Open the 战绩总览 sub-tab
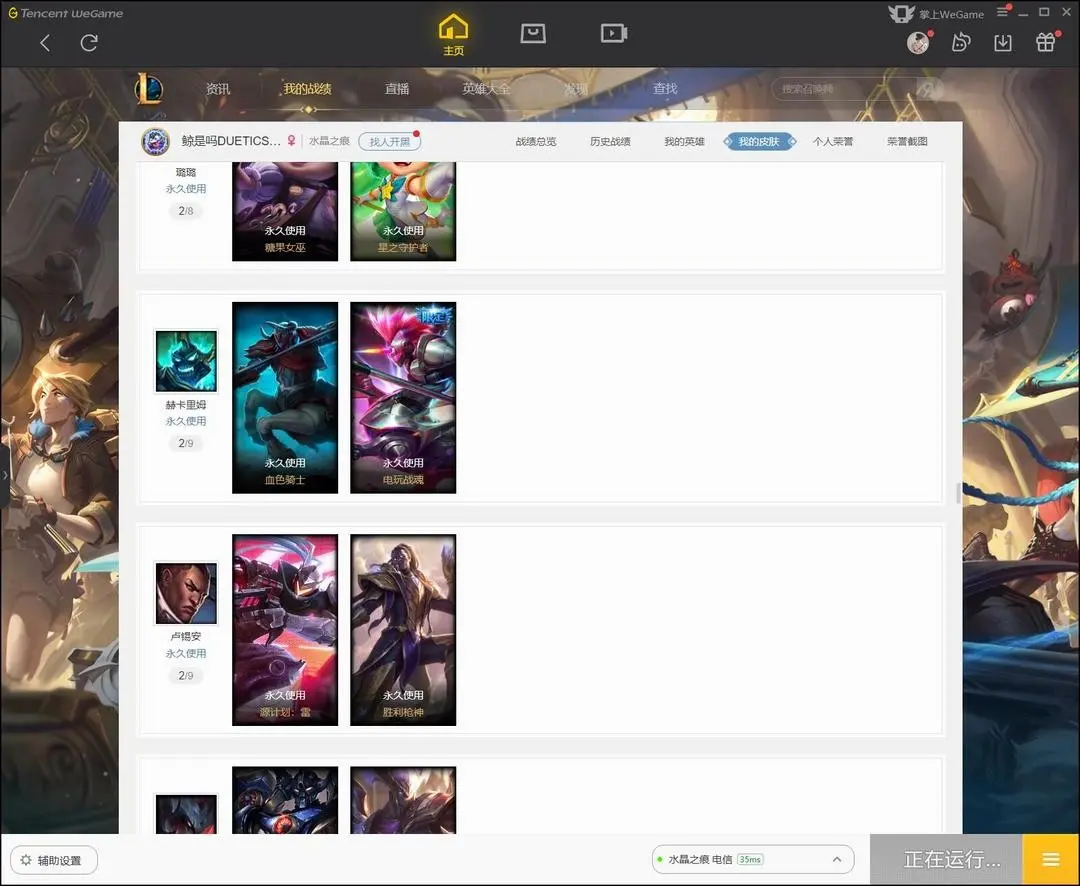The image size is (1080, 886). click(x=536, y=141)
